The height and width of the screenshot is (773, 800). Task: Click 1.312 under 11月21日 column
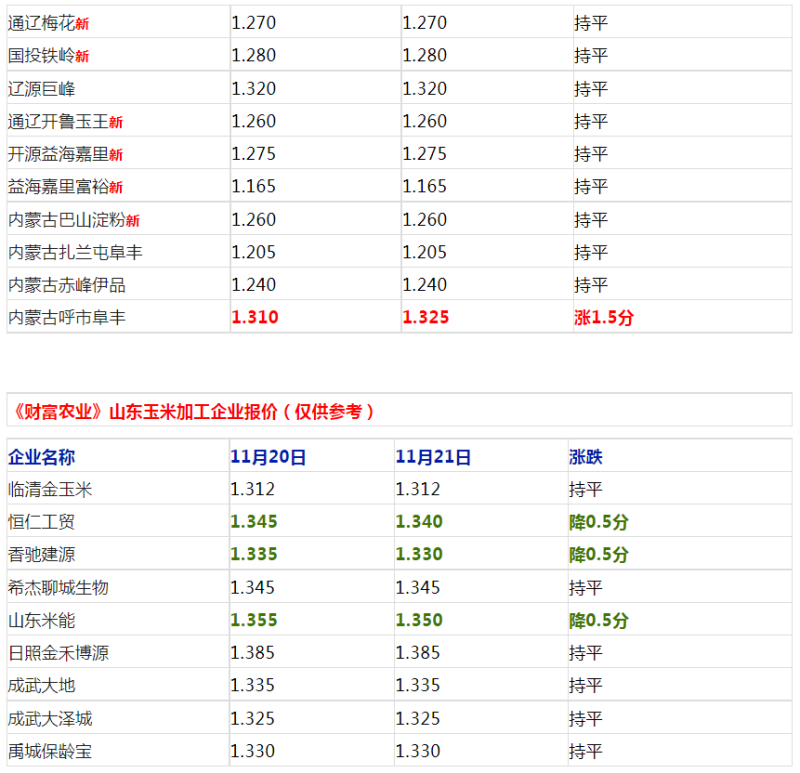pyautogui.click(x=418, y=489)
